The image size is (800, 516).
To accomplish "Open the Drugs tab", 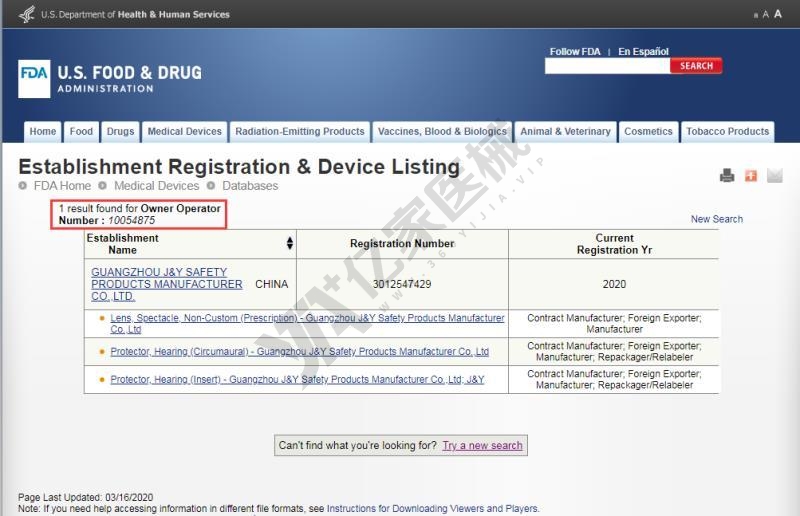I will tap(120, 132).
